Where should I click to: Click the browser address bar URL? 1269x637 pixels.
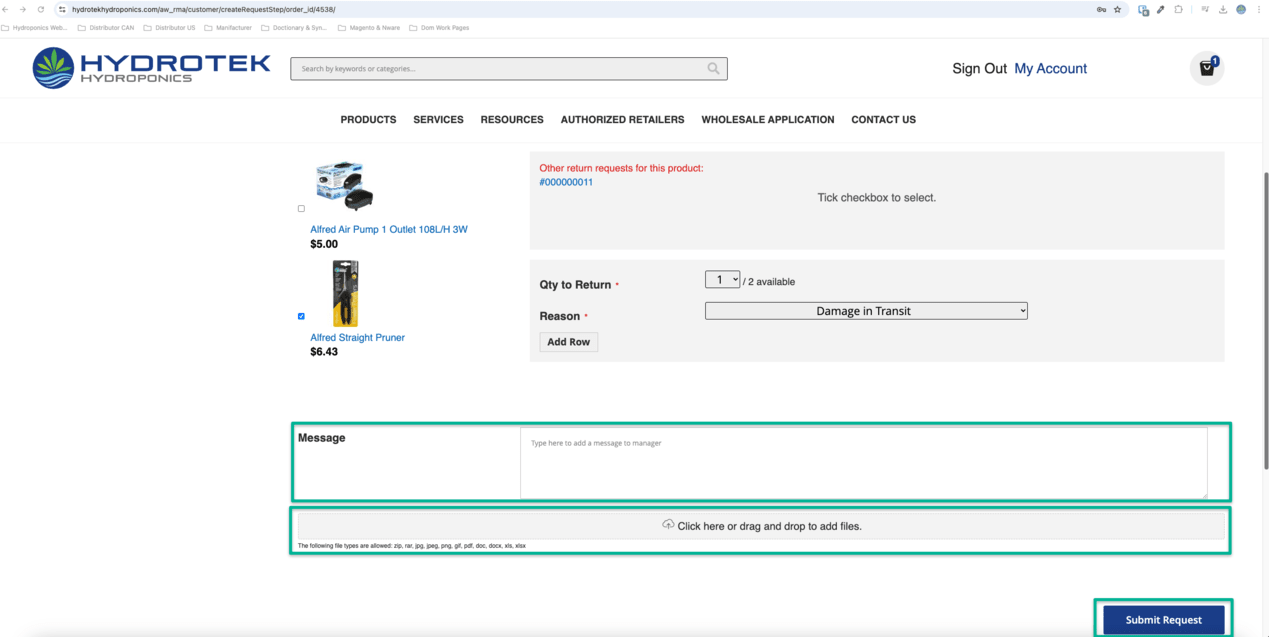[x=204, y=9]
